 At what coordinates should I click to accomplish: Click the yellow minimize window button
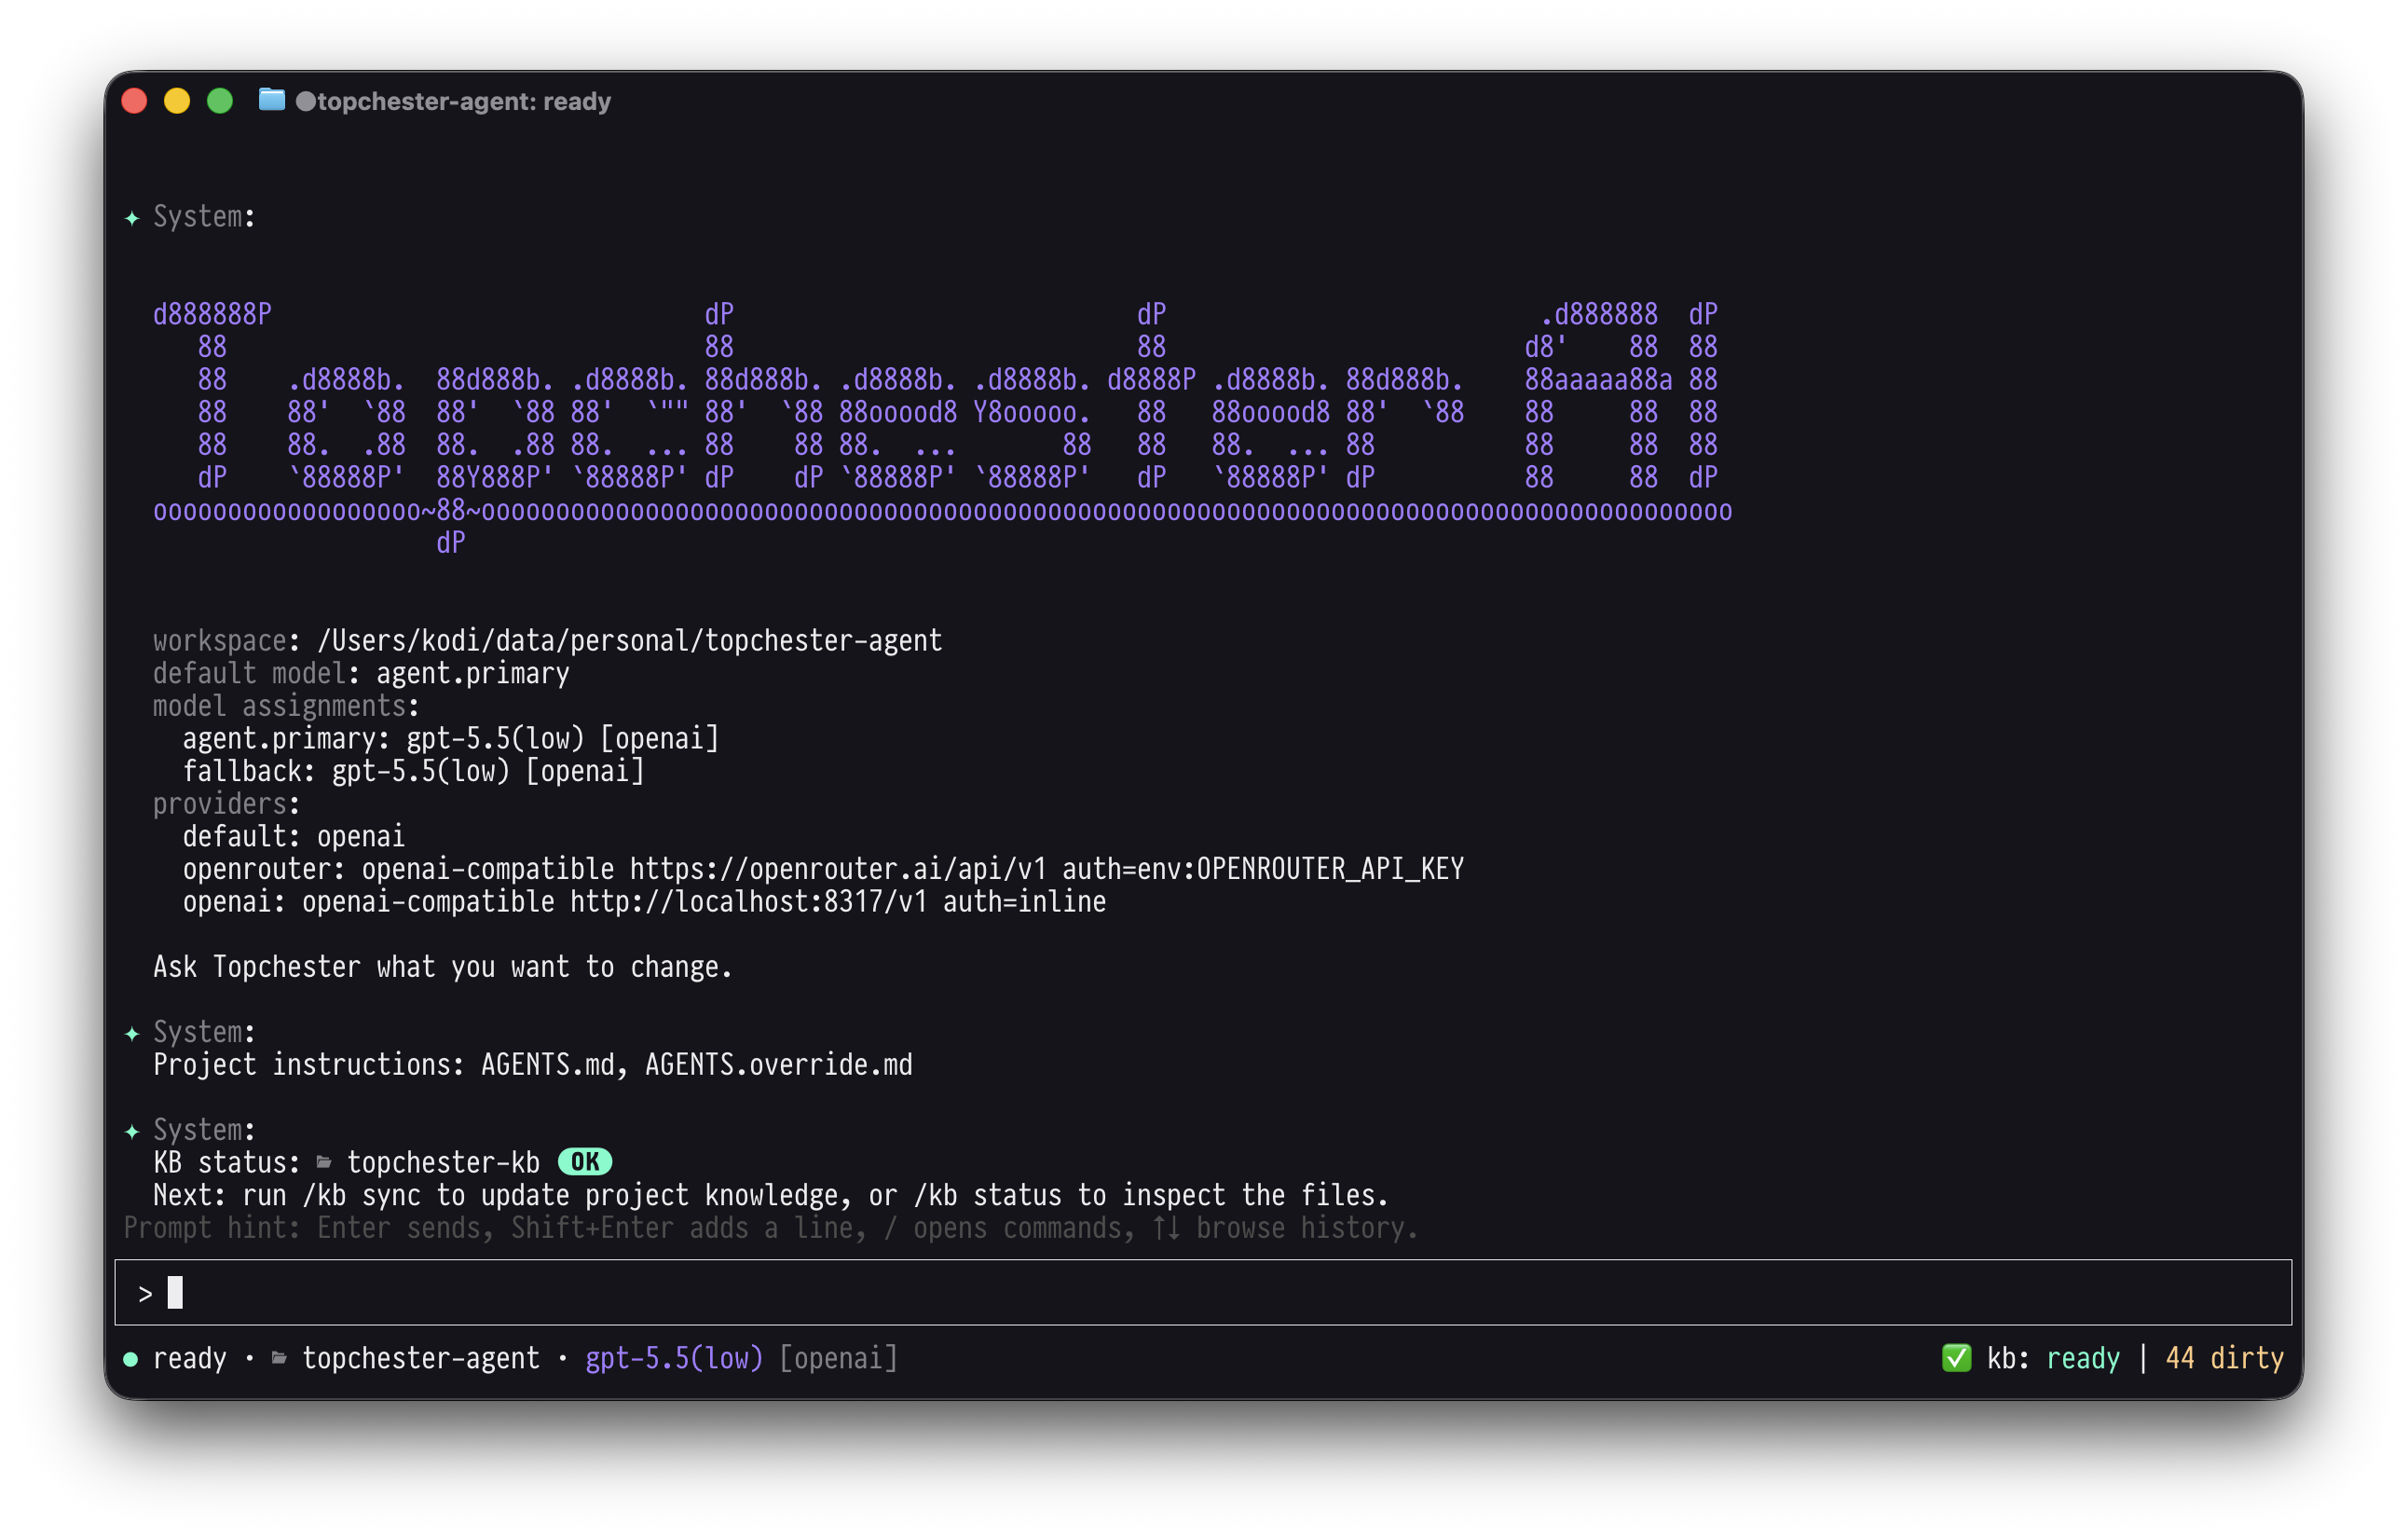[x=177, y=101]
